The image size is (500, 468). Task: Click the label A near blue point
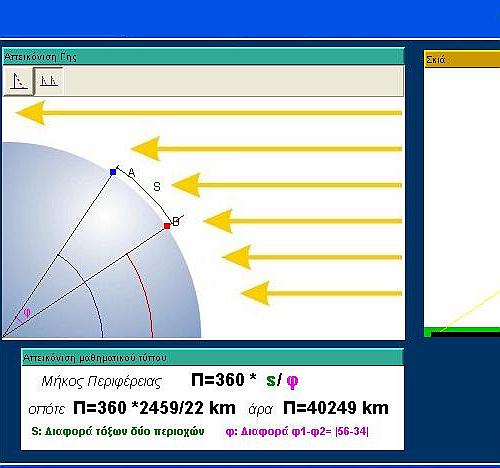click(x=132, y=173)
